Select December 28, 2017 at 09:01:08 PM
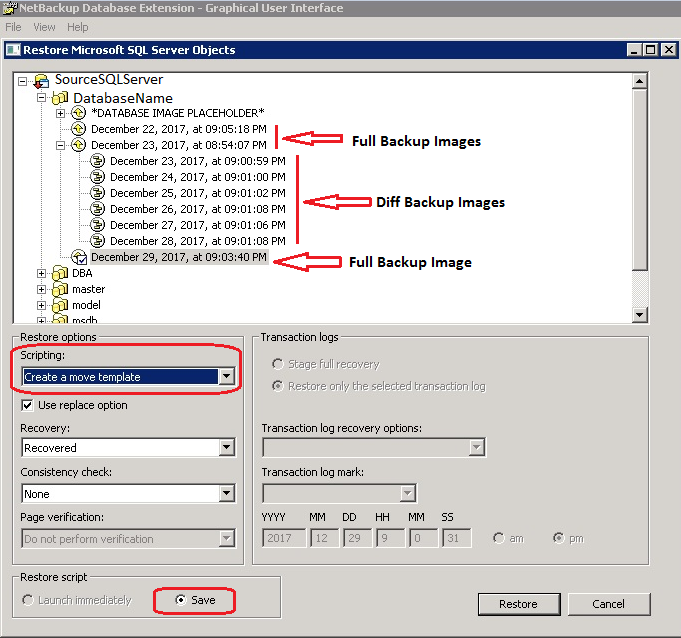The image size is (681, 638). (198, 241)
